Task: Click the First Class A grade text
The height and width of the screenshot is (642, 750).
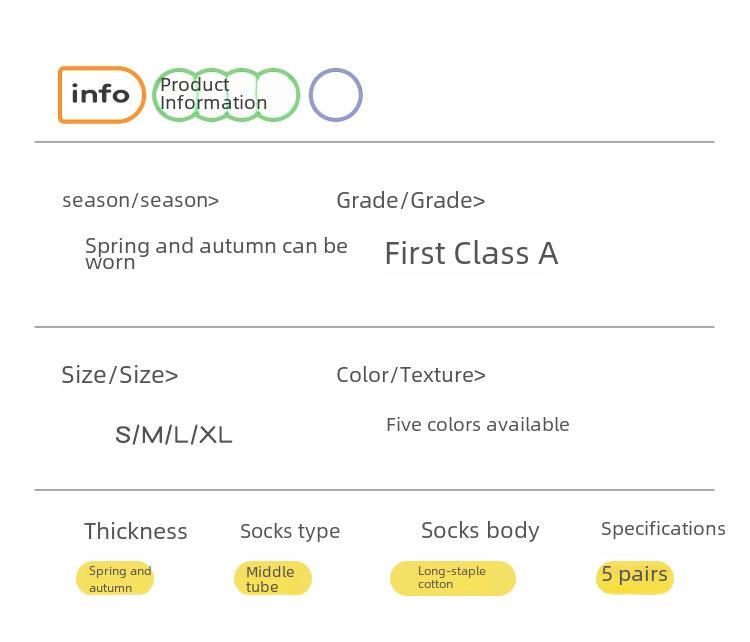Action: coord(472,253)
